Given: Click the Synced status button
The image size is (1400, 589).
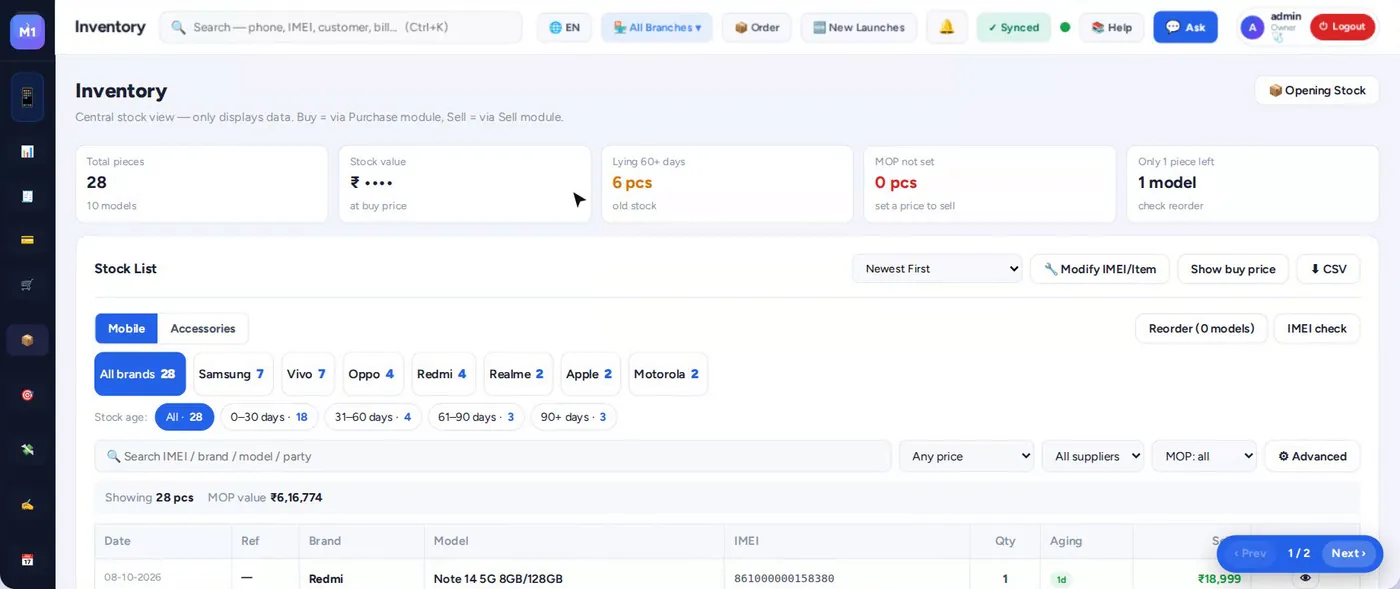Looking at the screenshot, I should pos(1014,27).
